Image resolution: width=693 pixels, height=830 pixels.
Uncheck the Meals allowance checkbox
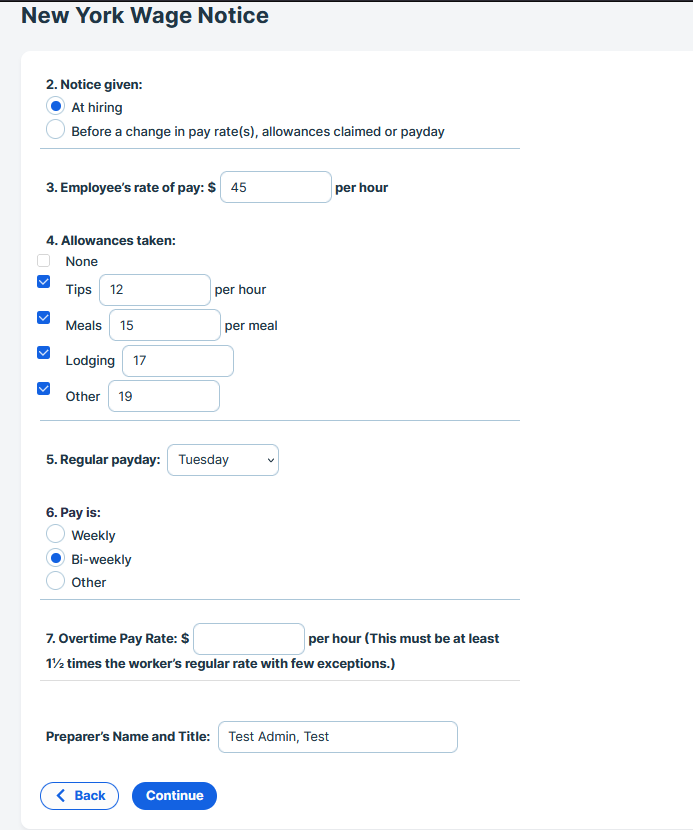(43, 318)
